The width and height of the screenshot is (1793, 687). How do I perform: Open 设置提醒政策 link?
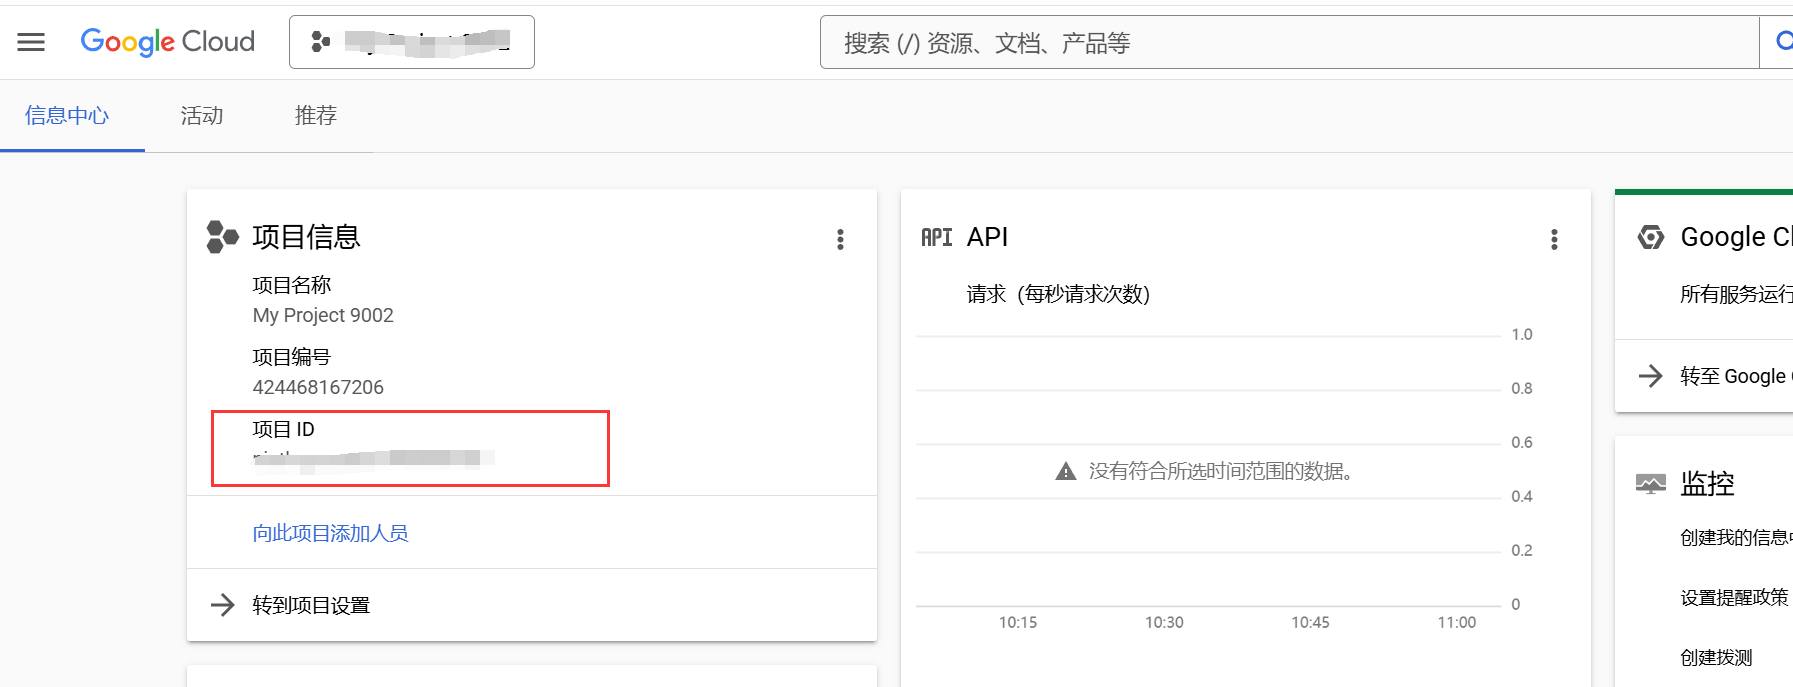1734,598
